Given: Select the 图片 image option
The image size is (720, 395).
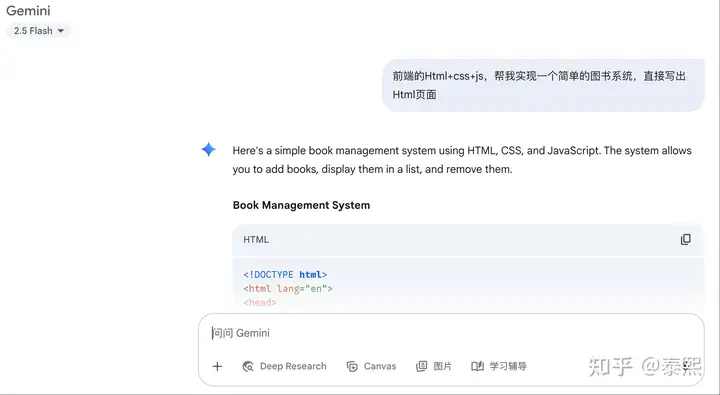Looking at the screenshot, I should [x=434, y=366].
